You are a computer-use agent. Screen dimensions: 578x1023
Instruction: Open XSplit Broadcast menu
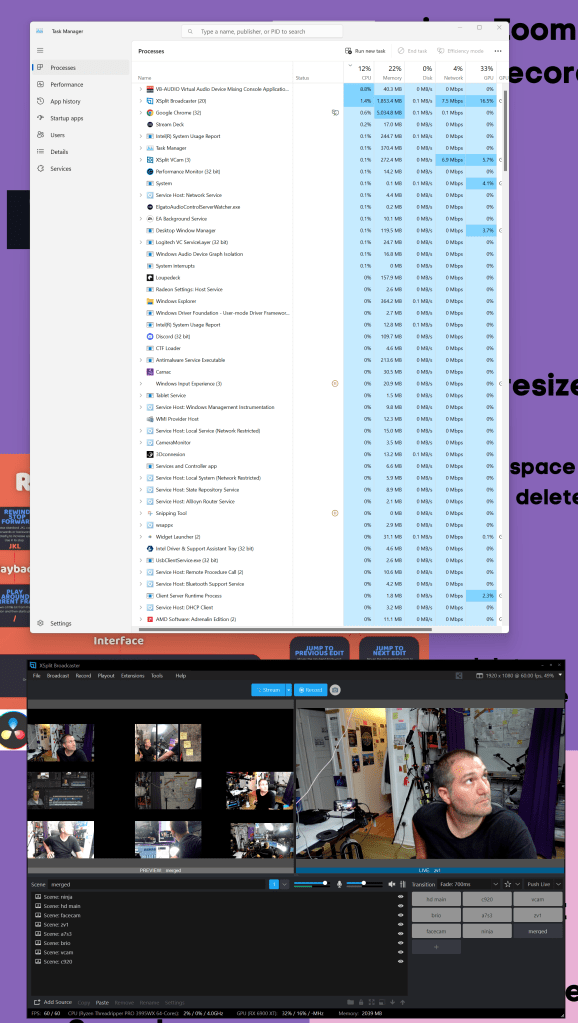(x=58, y=676)
